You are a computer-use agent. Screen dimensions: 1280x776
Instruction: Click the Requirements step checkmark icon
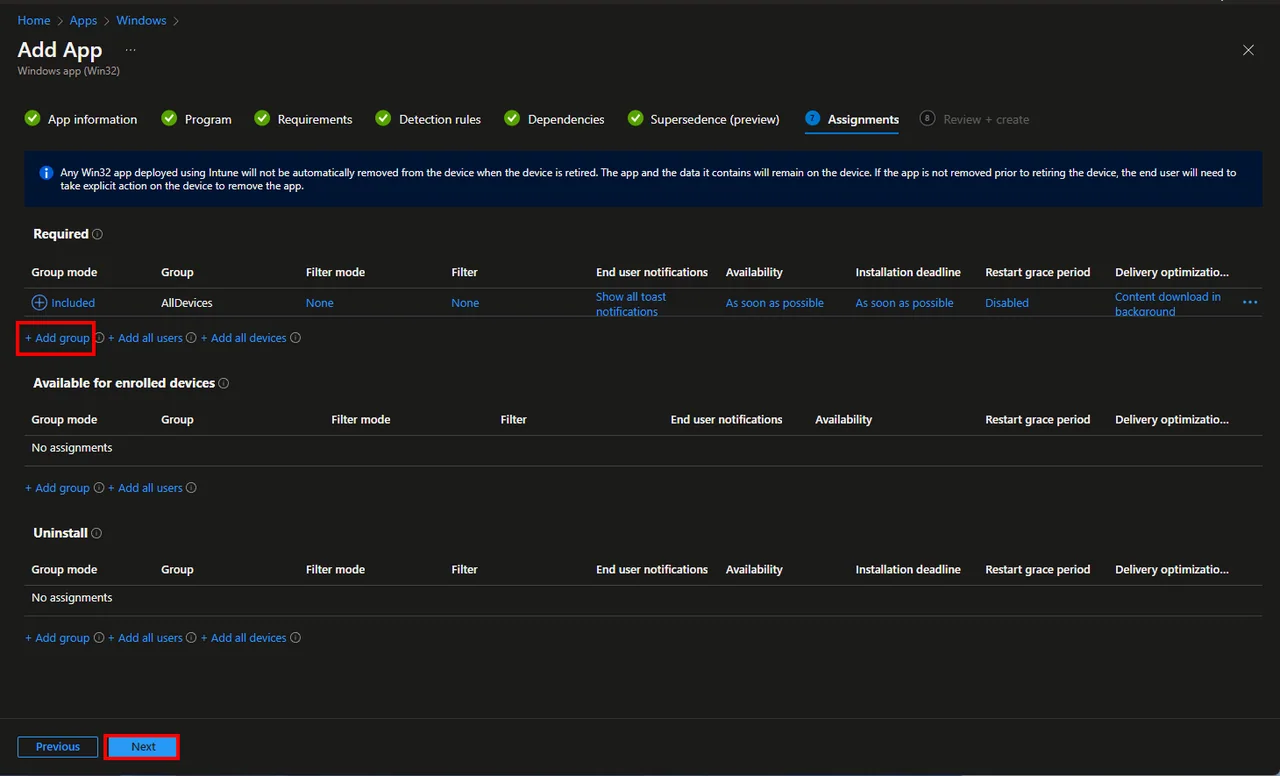pos(262,118)
